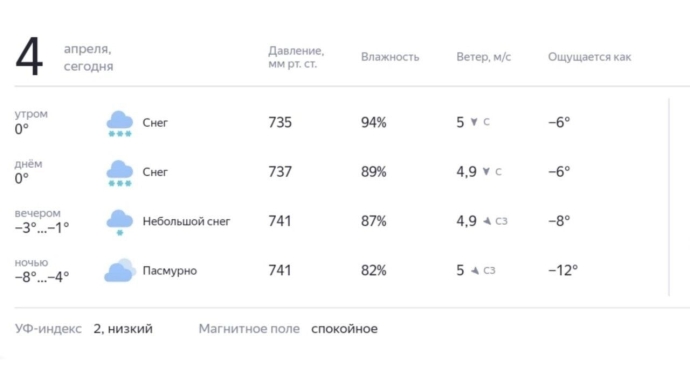
Task: Select the 'Давление, мм рт. ст.' column header
Action: 296,57
